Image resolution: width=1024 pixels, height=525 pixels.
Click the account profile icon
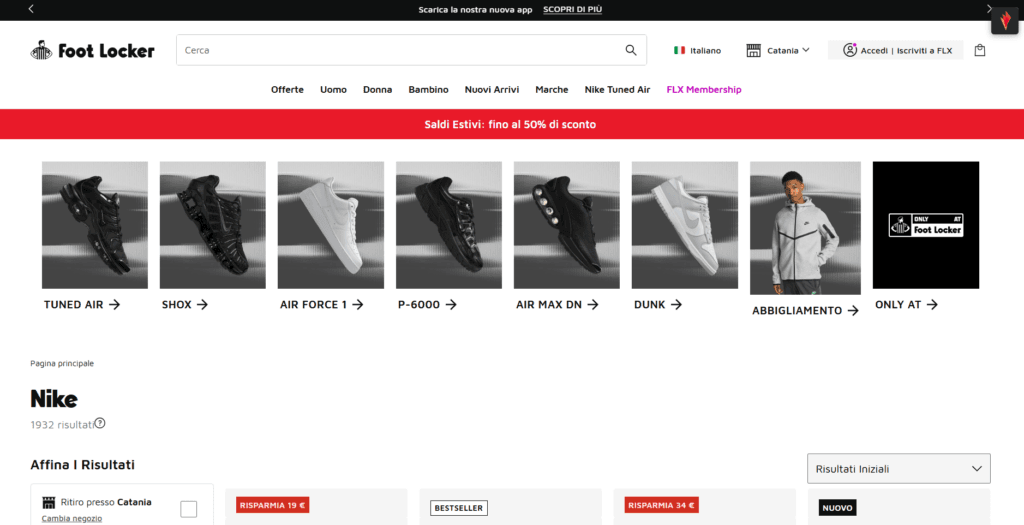pos(850,50)
